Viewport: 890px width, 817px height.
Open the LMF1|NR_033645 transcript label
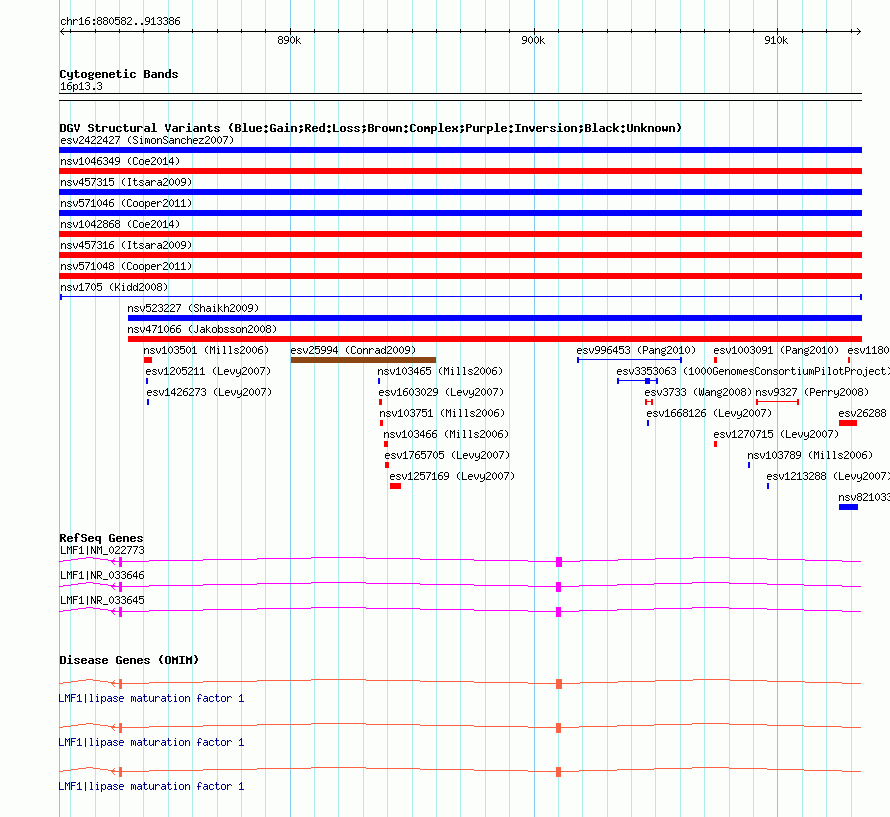click(102, 600)
